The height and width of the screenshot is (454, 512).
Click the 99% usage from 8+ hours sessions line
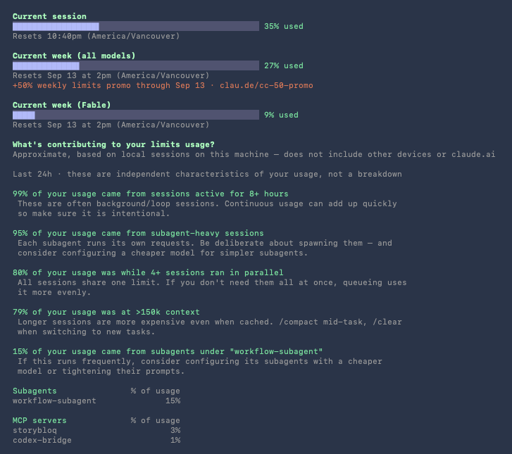pos(150,194)
